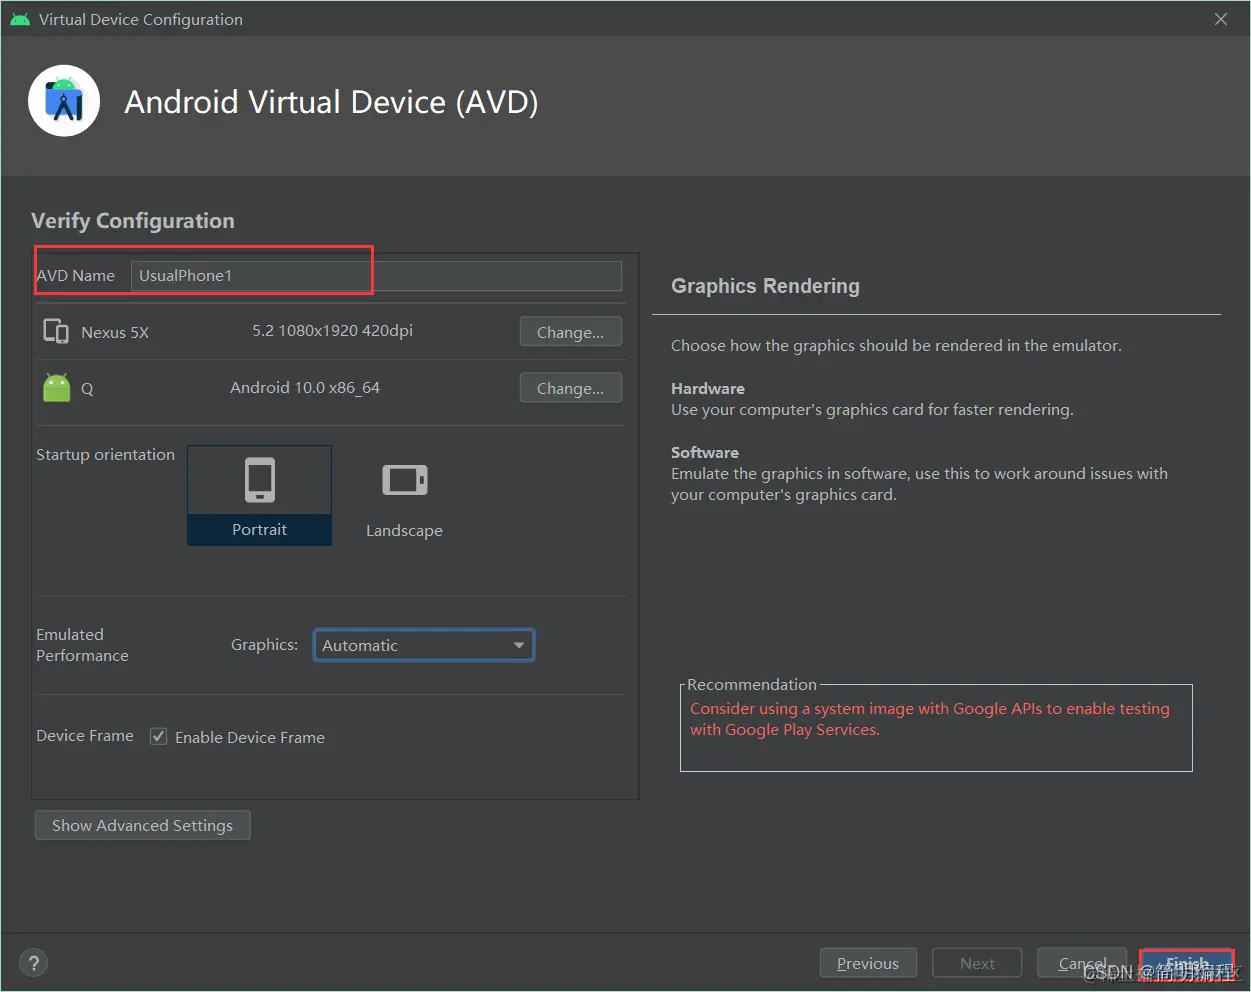Viewport: 1251px width, 992px height.
Task: Close the Virtual Device Configuration window
Action: coord(1221,19)
